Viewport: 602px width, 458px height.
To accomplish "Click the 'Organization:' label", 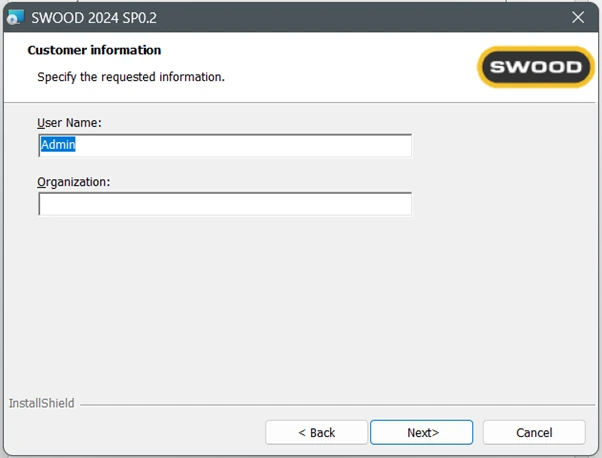I will (73, 182).
